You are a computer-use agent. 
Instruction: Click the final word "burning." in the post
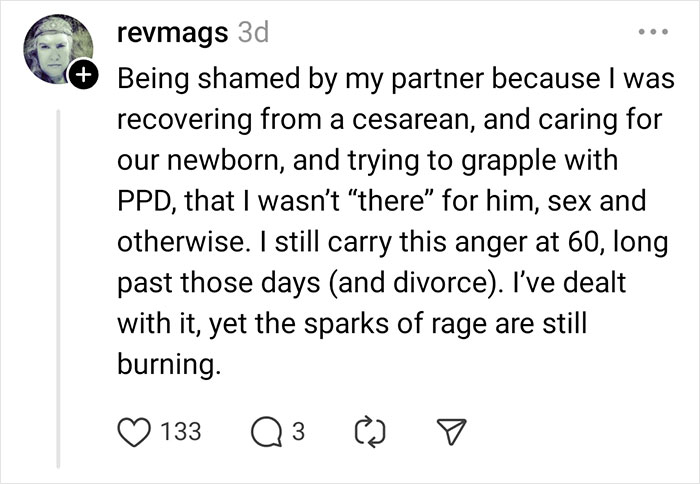click(167, 366)
